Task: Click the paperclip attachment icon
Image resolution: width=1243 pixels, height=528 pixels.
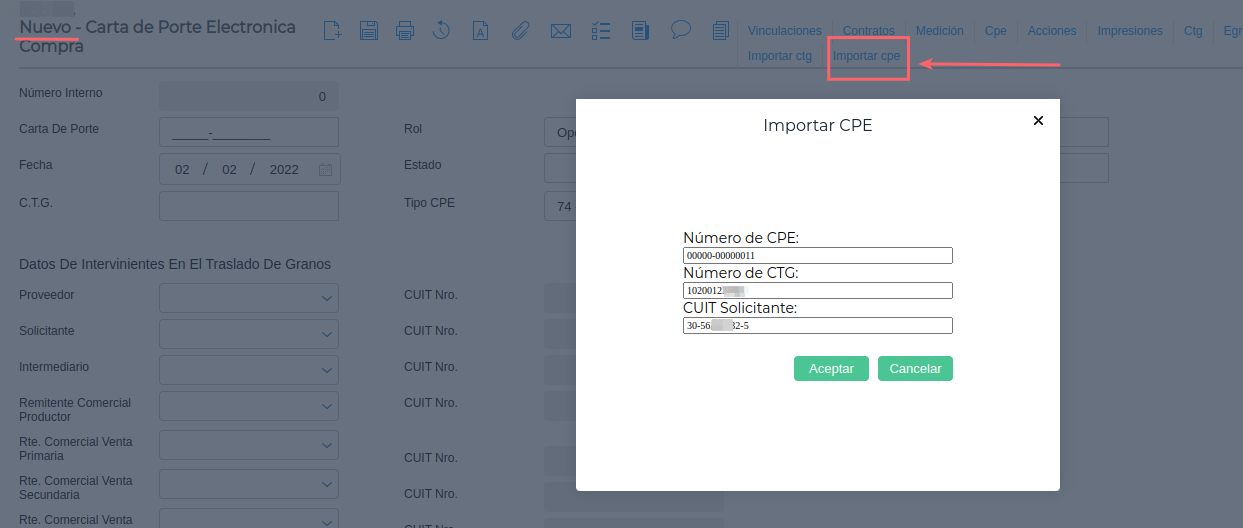Action: 520,31
